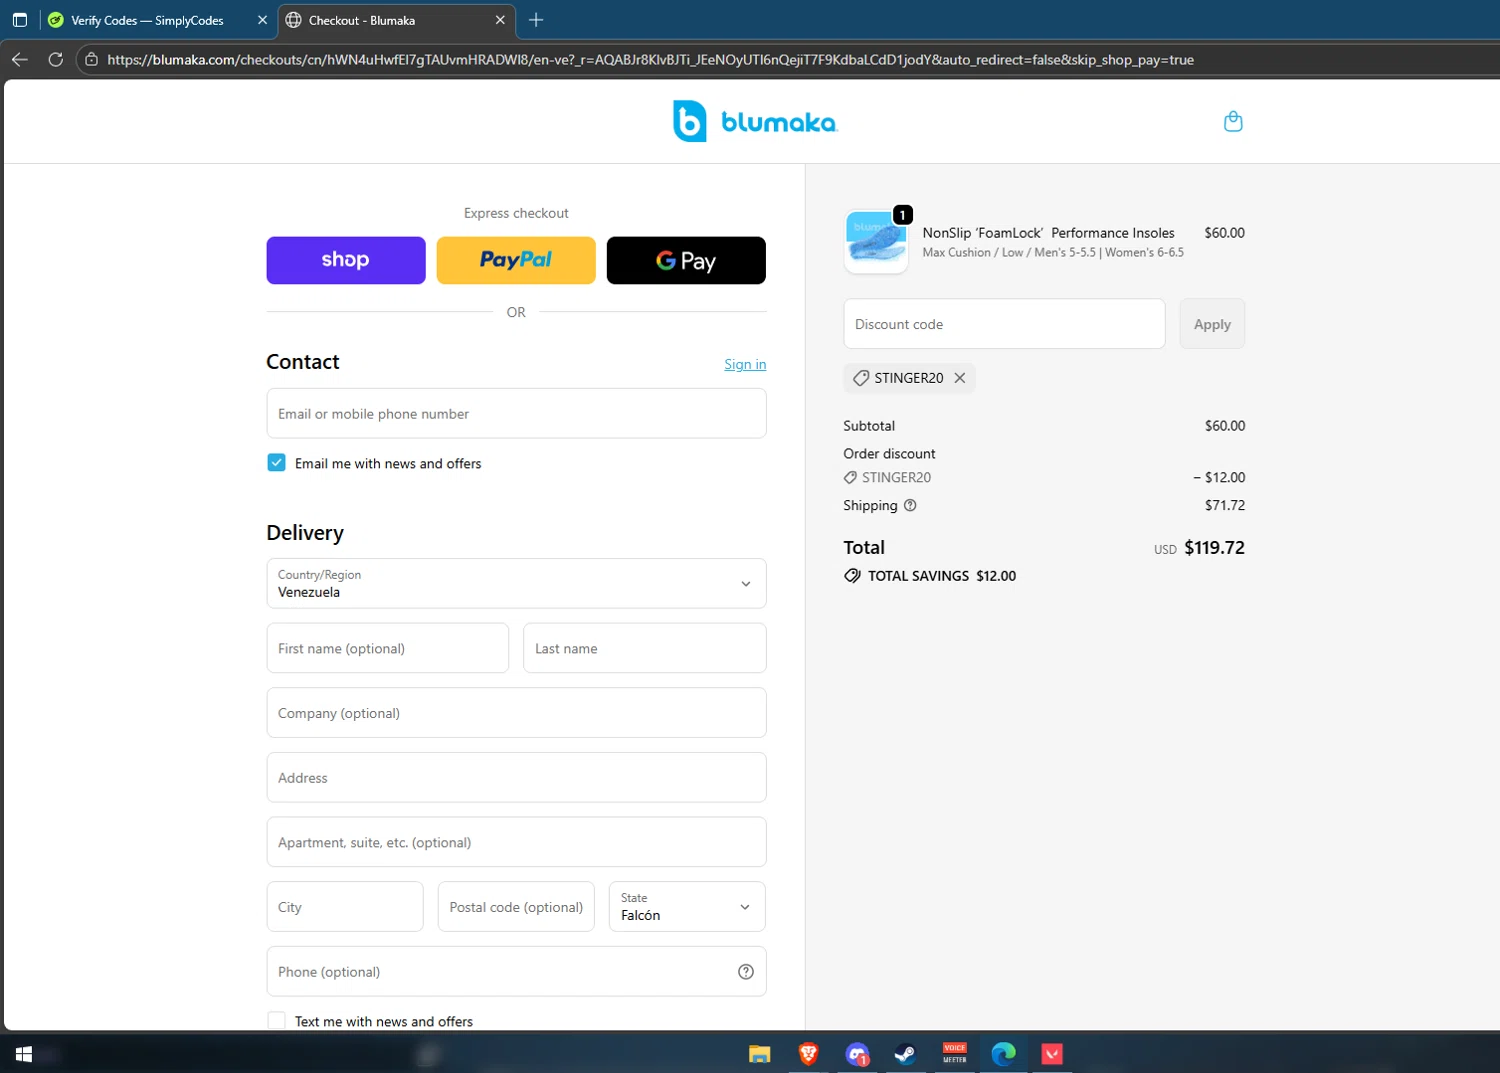Viewport: 1500px width, 1073px height.
Task: Click the Blumaka logo
Action: (x=755, y=121)
